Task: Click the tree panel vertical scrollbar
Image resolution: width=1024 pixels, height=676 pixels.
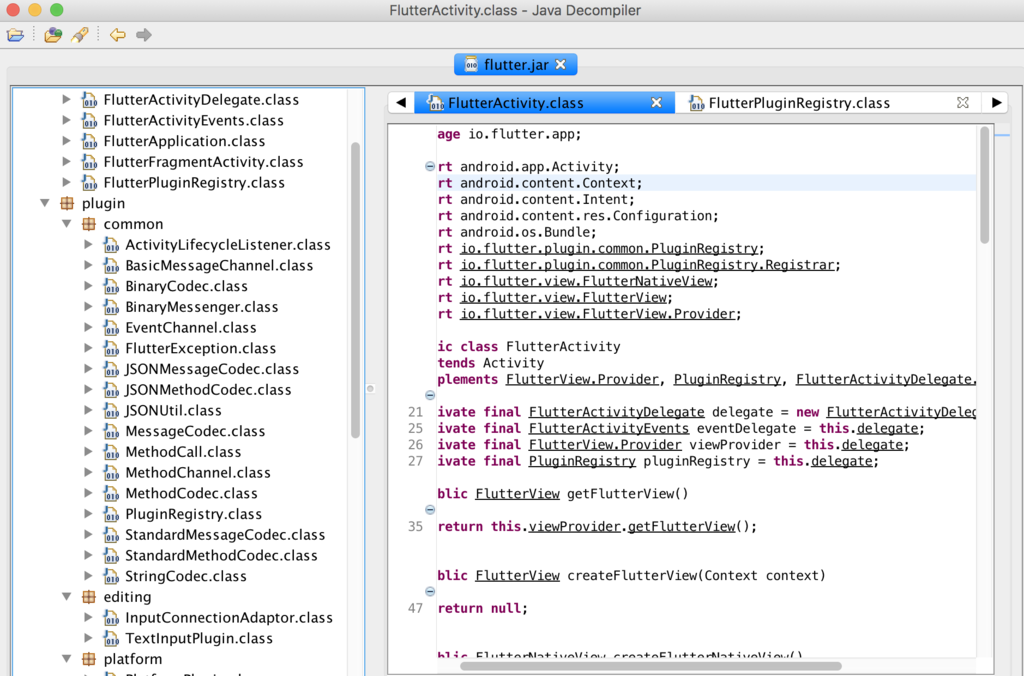Action: click(x=355, y=291)
